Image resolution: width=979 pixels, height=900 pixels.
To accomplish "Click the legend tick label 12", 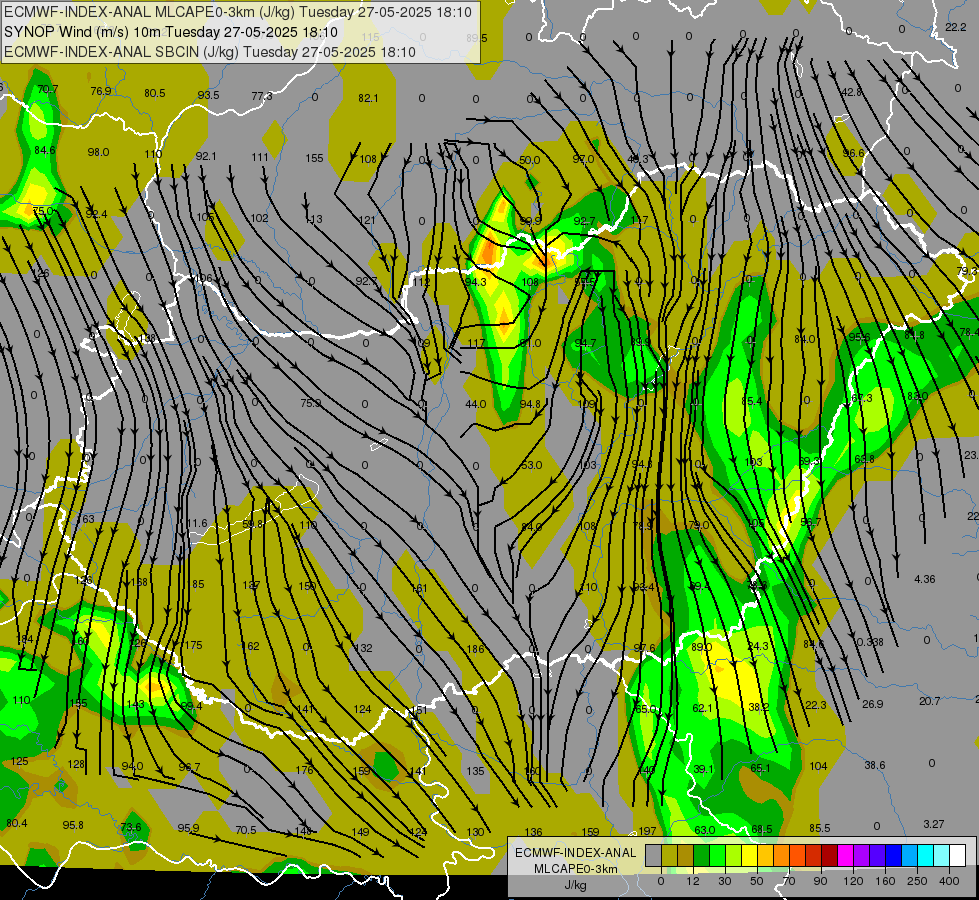I will point(693,881).
